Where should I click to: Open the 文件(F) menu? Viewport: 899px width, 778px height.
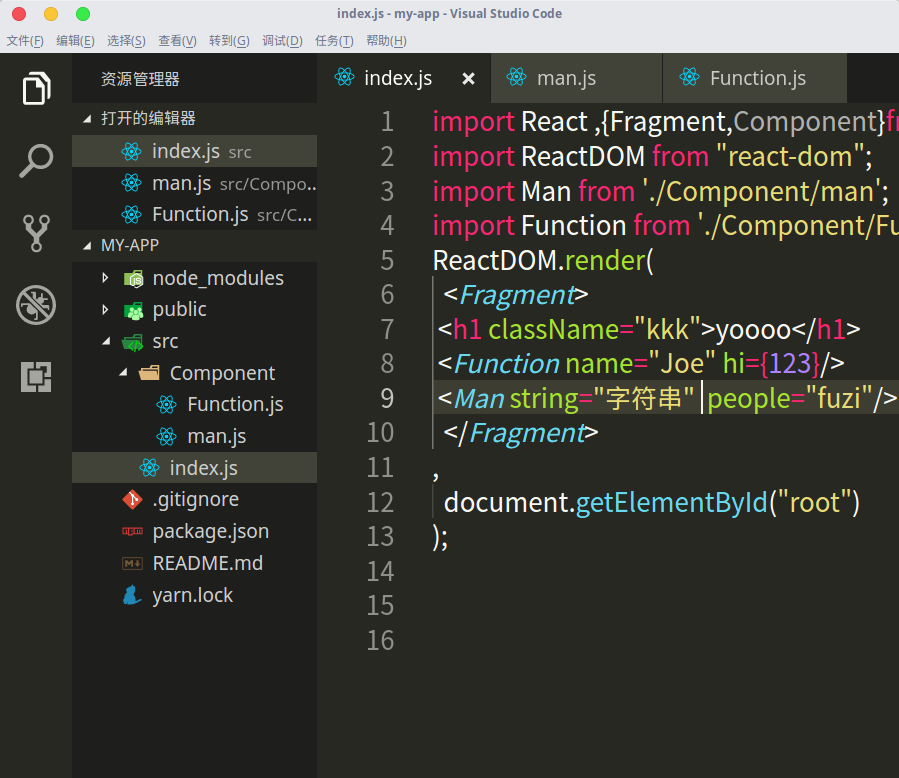[x=25, y=41]
